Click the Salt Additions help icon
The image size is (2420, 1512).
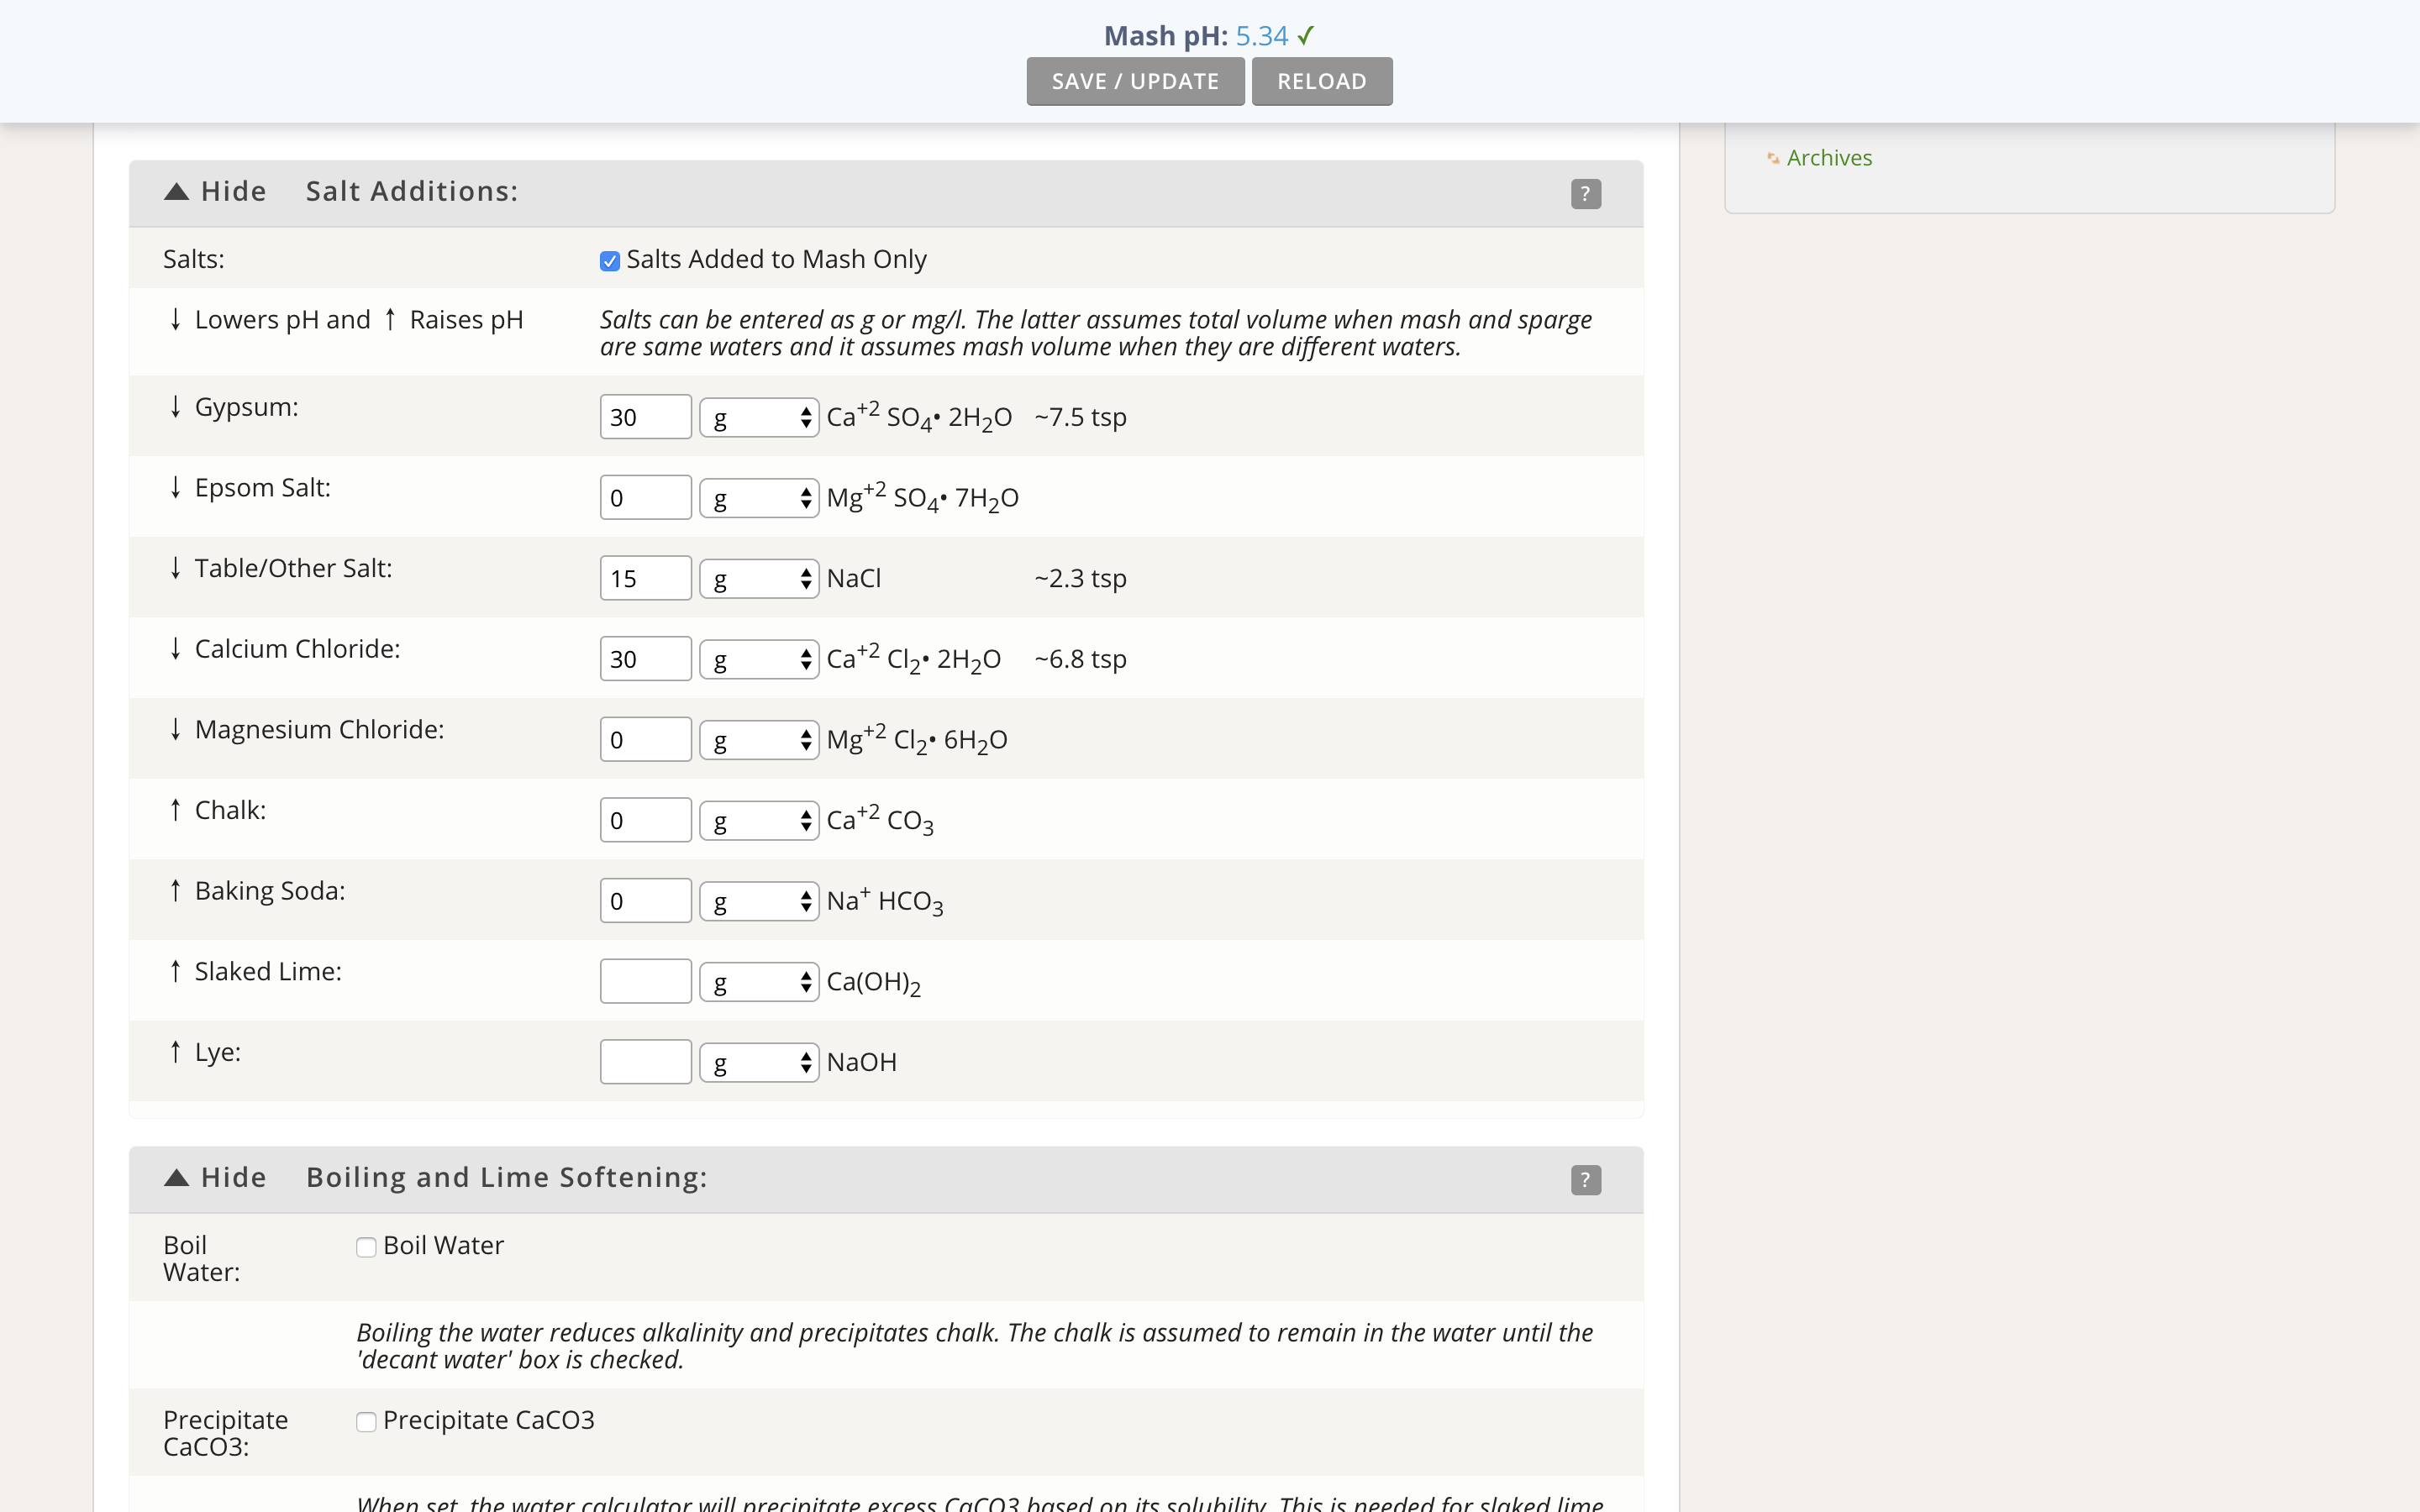coord(1586,193)
